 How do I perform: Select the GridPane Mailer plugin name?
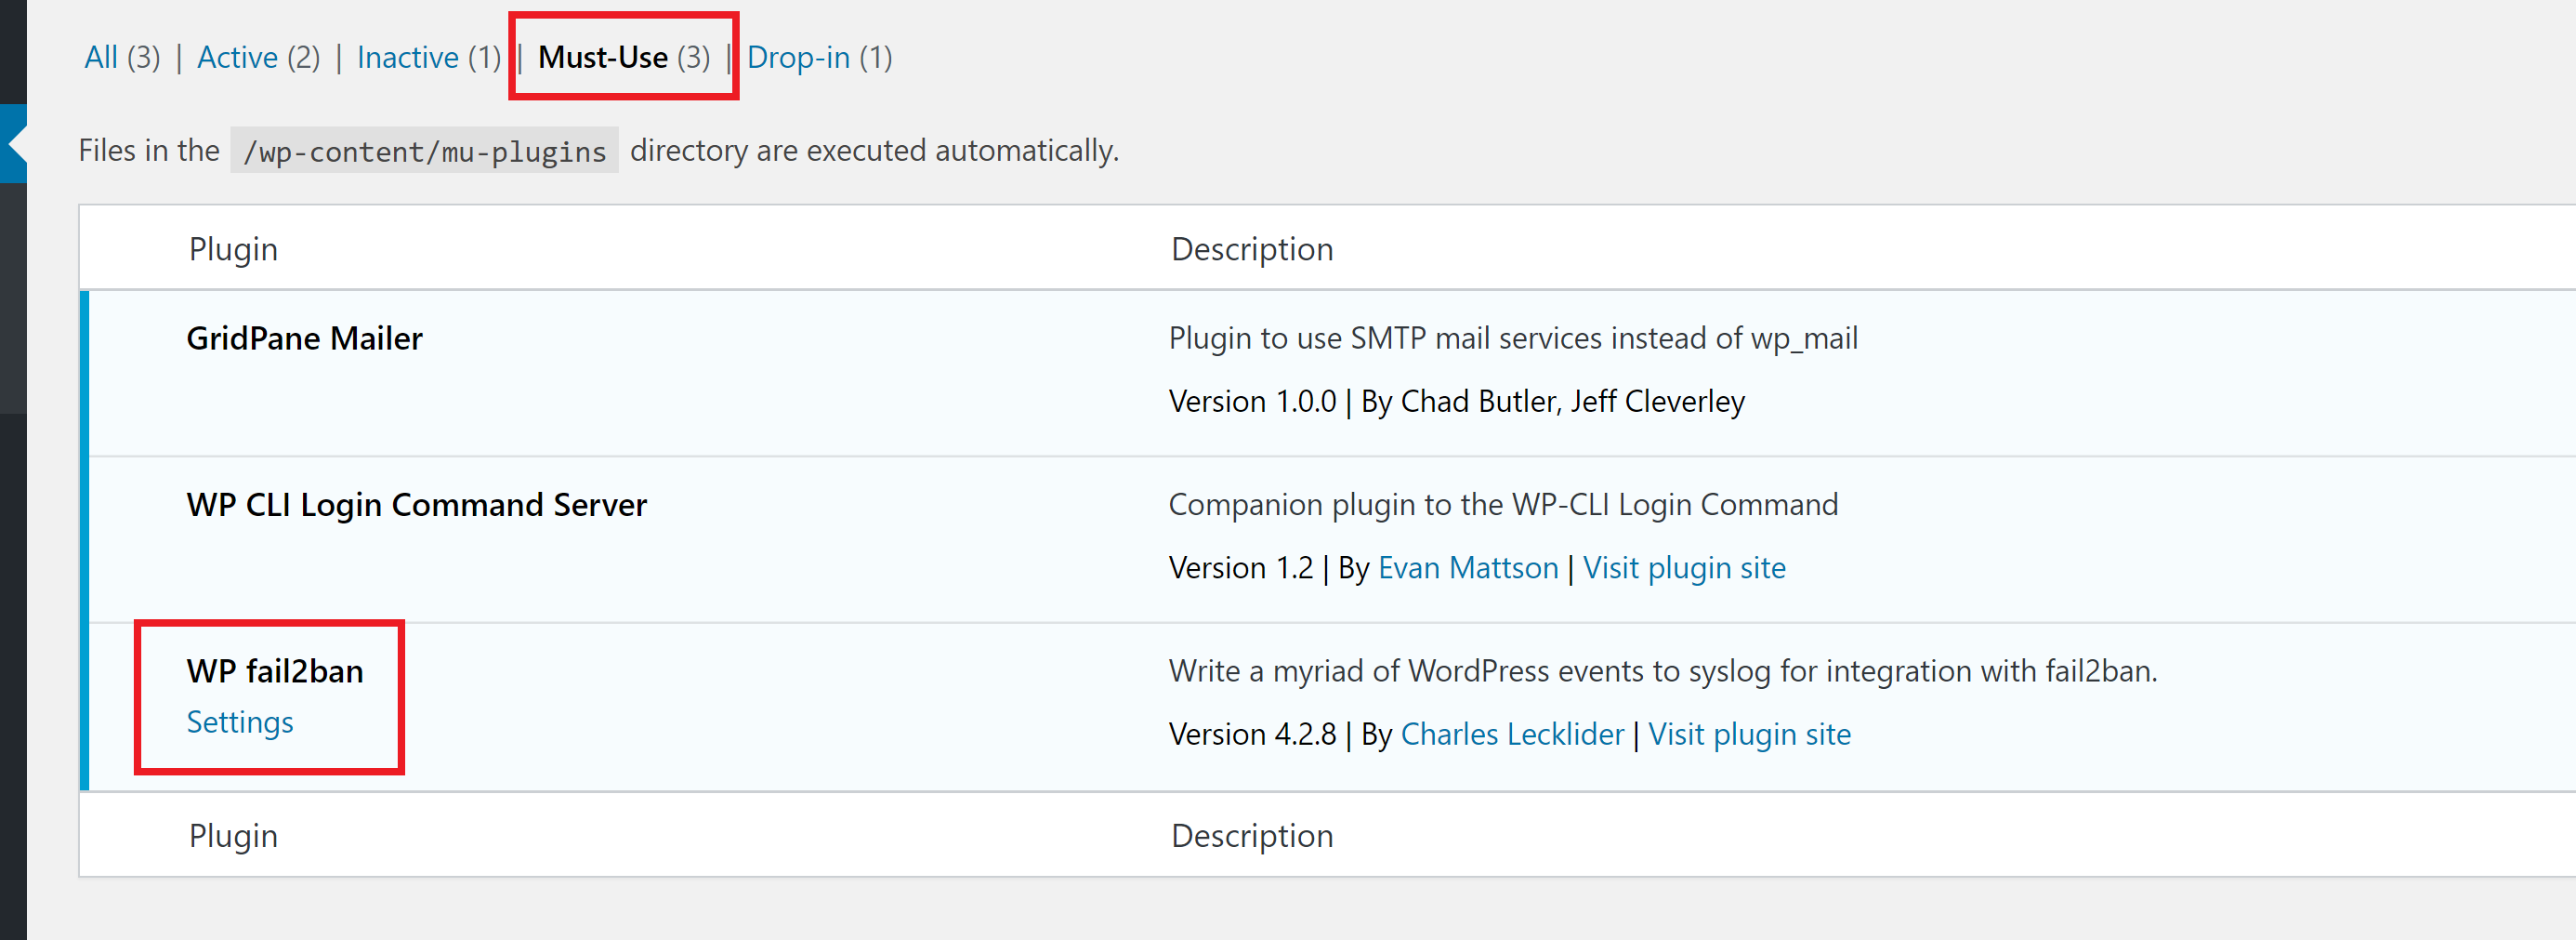(x=304, y=338)
